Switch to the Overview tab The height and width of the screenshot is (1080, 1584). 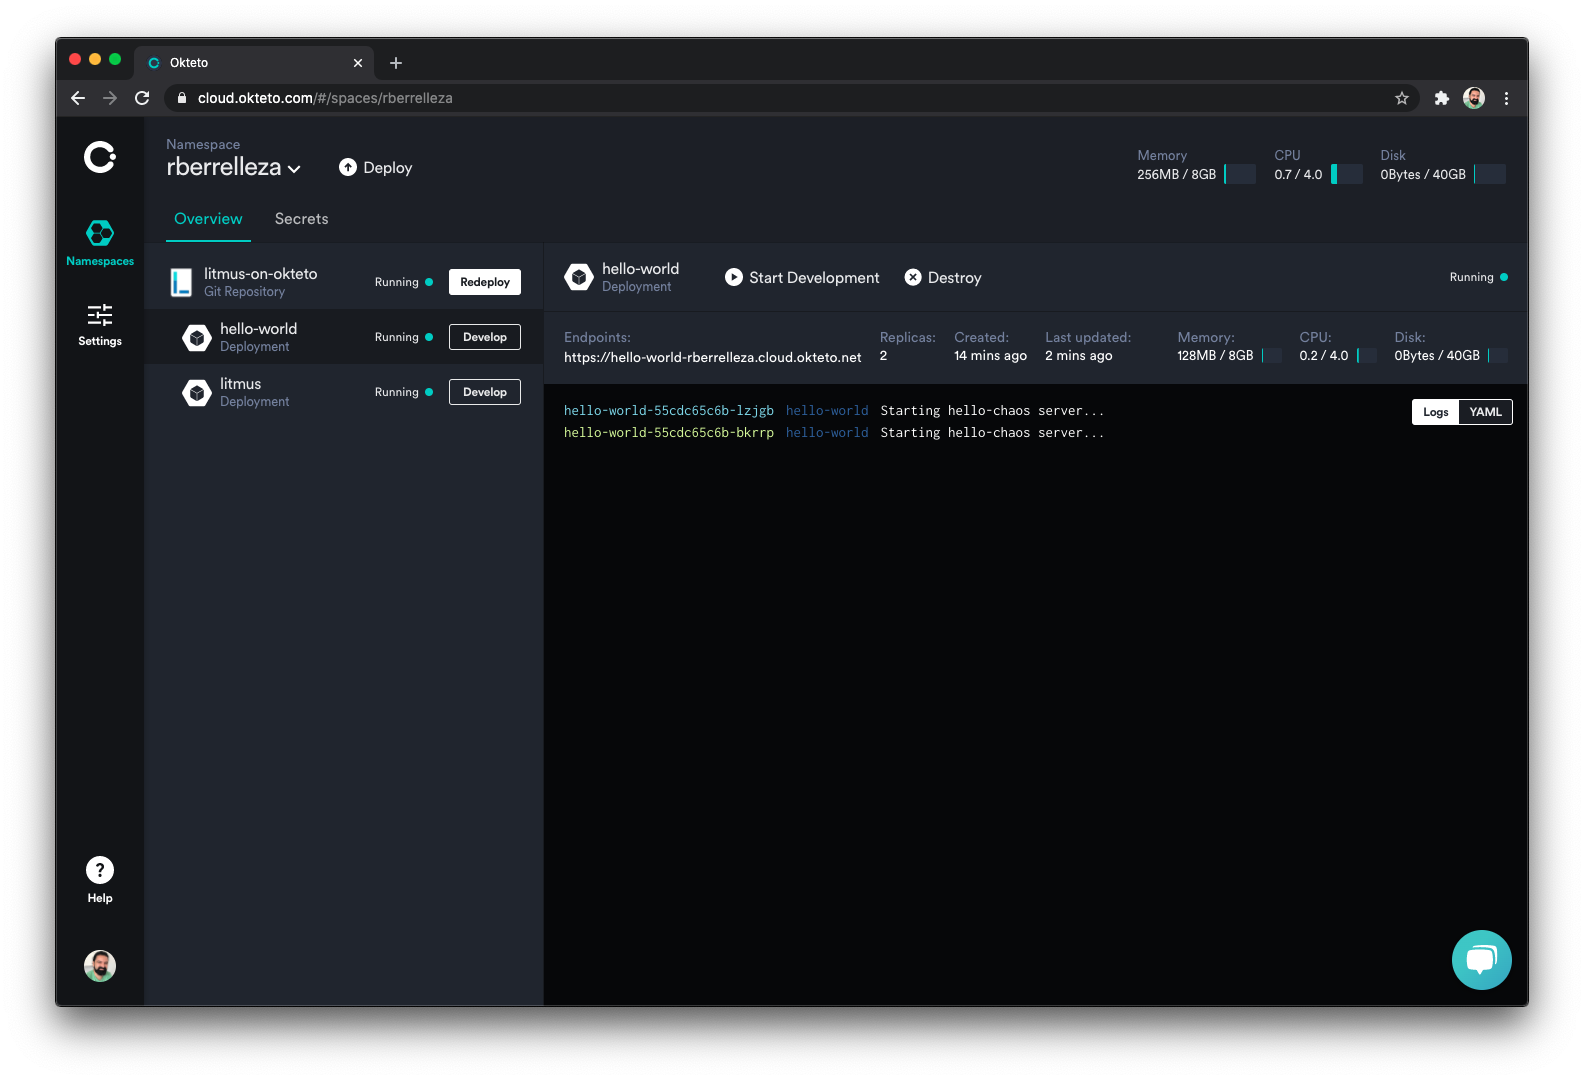pos(208,219)
